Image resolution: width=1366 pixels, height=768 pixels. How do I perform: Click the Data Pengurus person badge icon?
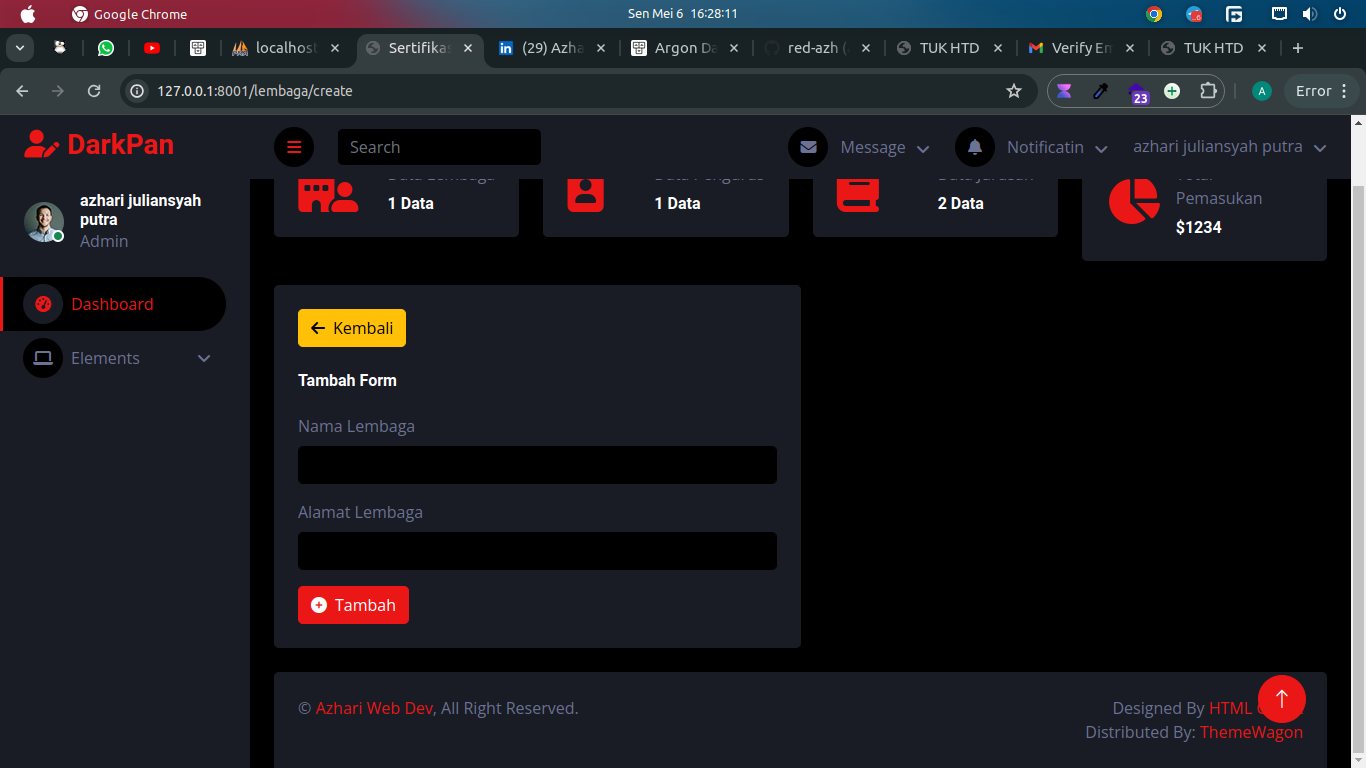click(585, 194)
